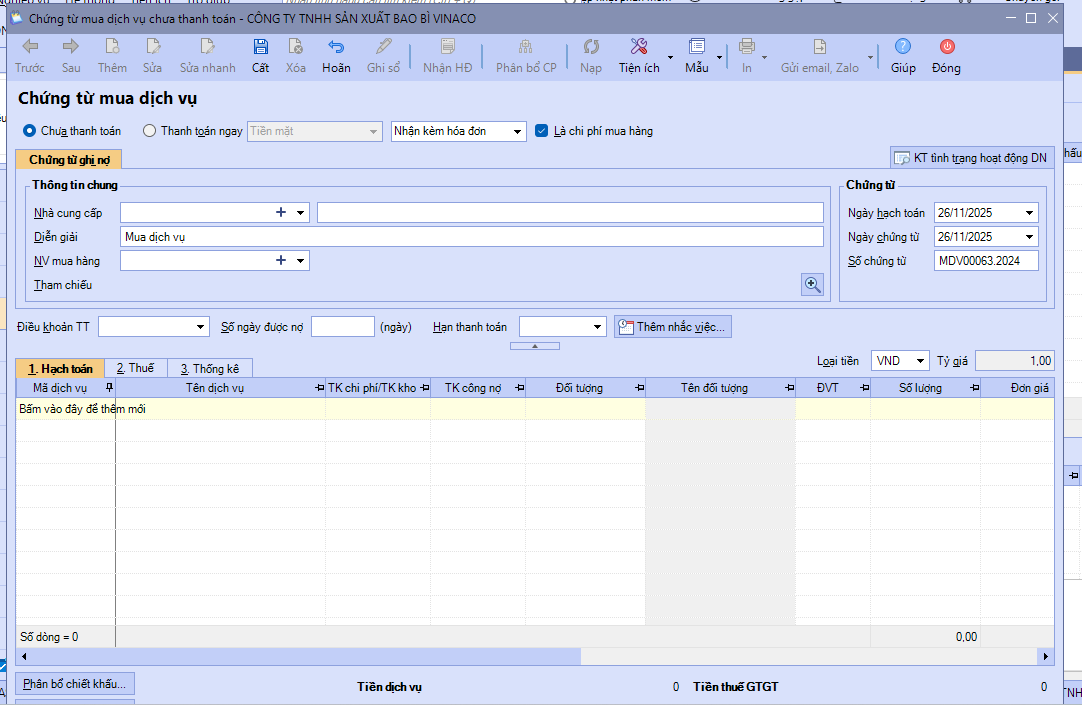Screen dimensions: 1082x705
Task: Open the Tiện ích tools icon
Action: click(x=639, y=47)
